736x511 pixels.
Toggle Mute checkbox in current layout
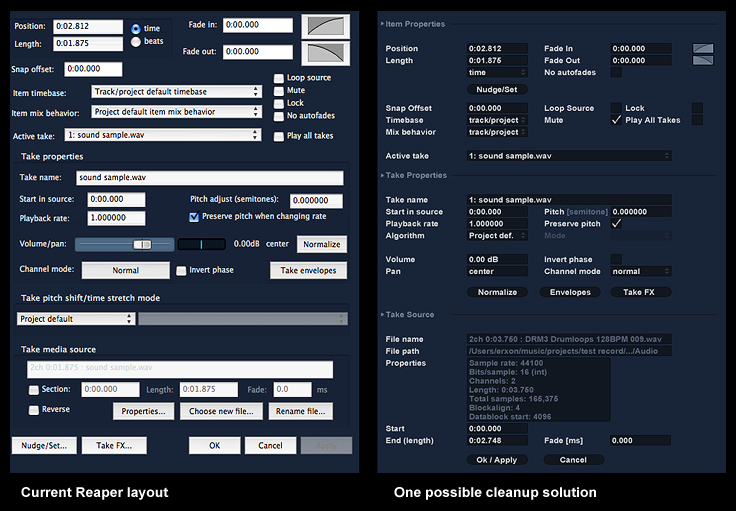(279, 91)
